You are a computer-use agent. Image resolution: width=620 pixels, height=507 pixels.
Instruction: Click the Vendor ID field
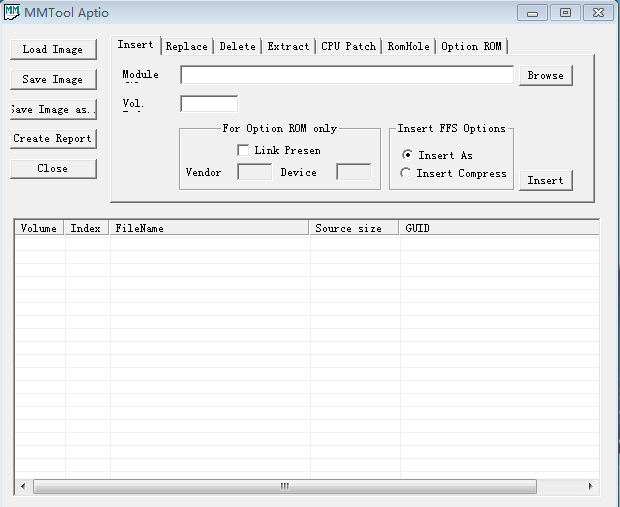[x=255, y=172]
